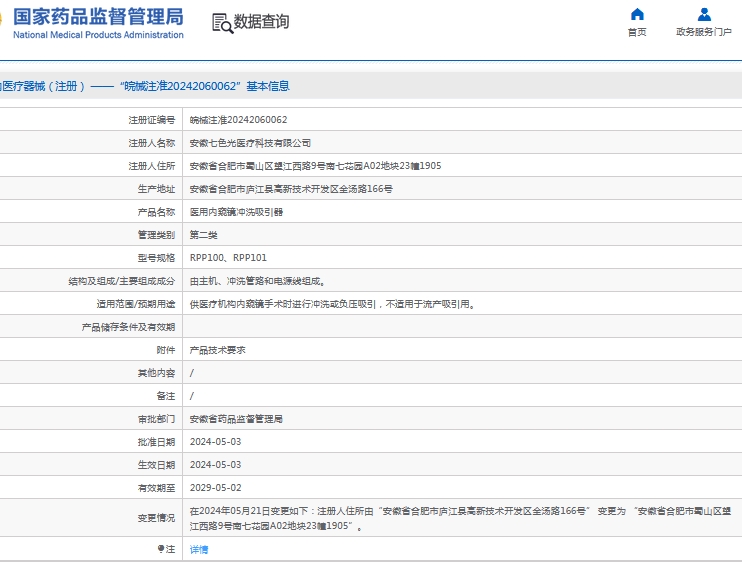Click the management category value 第二类
742x565 pixels.
203,235
